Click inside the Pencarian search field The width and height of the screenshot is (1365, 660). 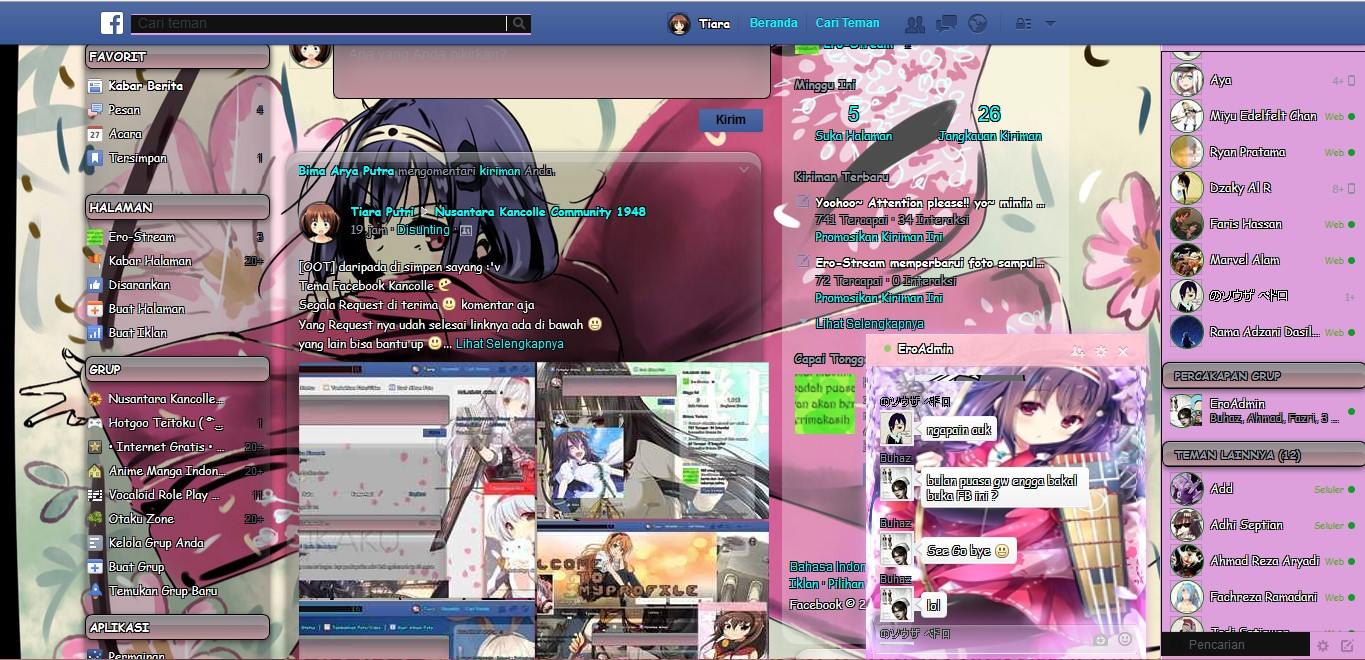click(1240, 645)
